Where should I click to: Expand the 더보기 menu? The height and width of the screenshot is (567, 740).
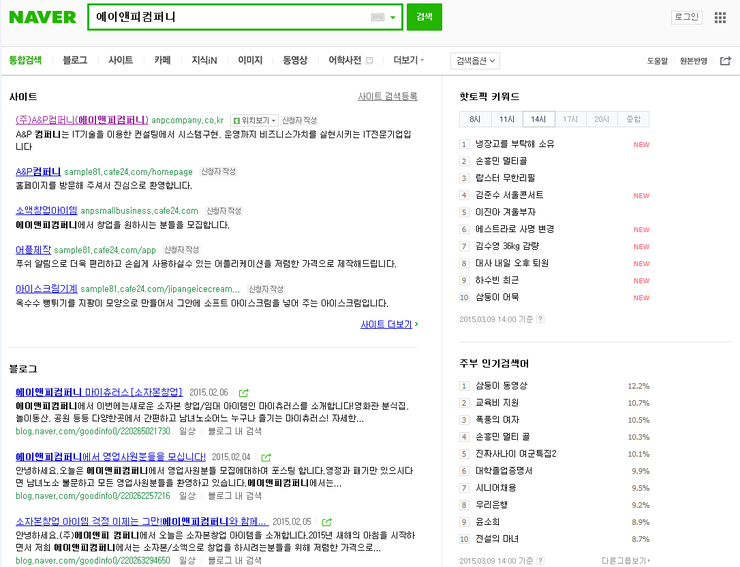click(x=409, y=60)
